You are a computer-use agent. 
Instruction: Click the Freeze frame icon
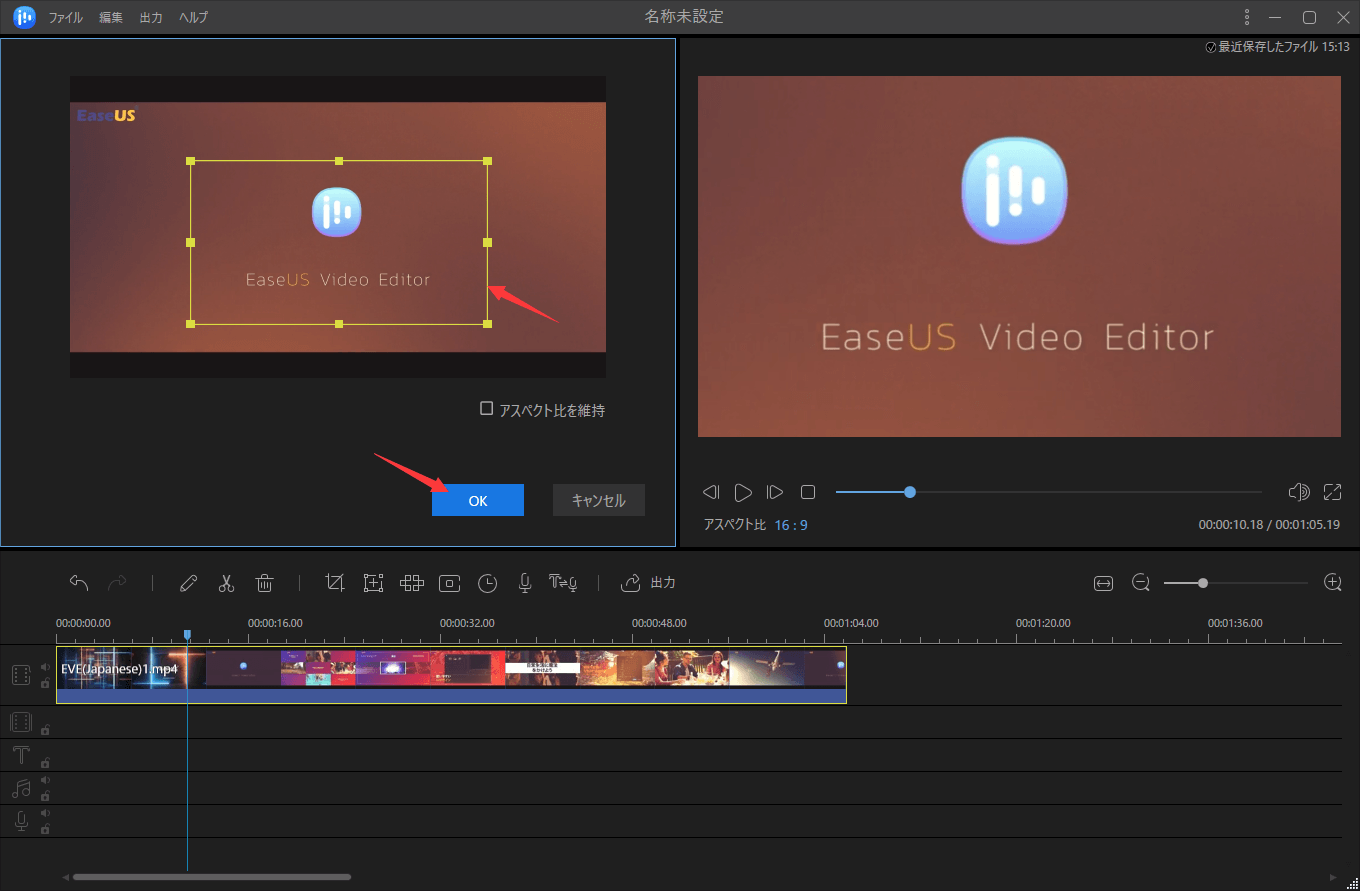click(449, 583)
